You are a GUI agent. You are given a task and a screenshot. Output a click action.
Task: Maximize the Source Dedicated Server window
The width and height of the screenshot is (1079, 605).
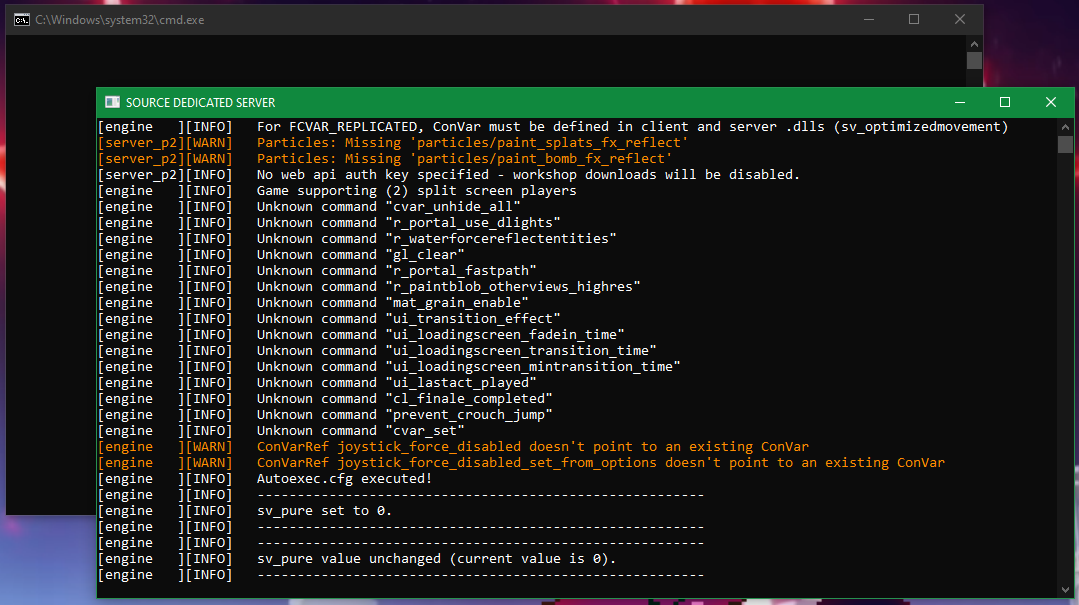(x=1005, y=103)
